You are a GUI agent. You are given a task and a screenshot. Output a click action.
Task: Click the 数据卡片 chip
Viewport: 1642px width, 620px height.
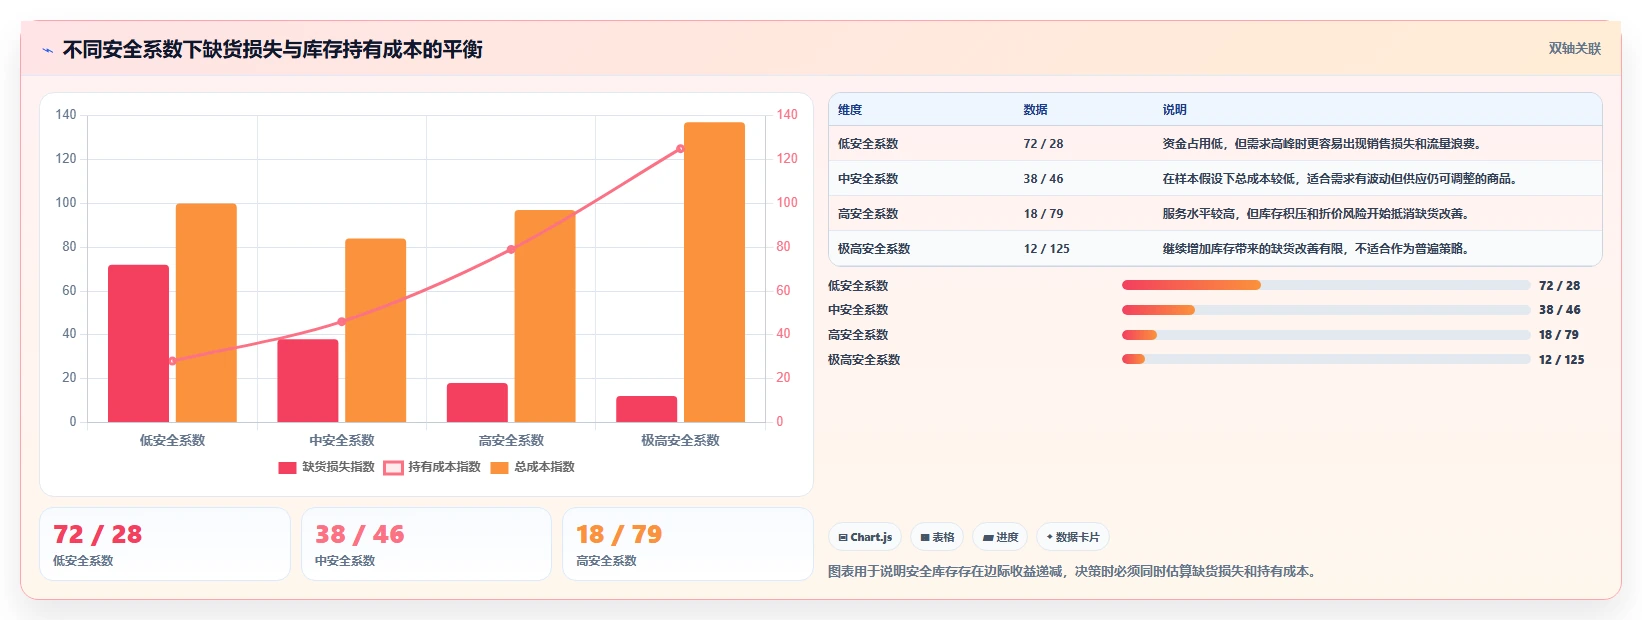(x=1073, y=537)
